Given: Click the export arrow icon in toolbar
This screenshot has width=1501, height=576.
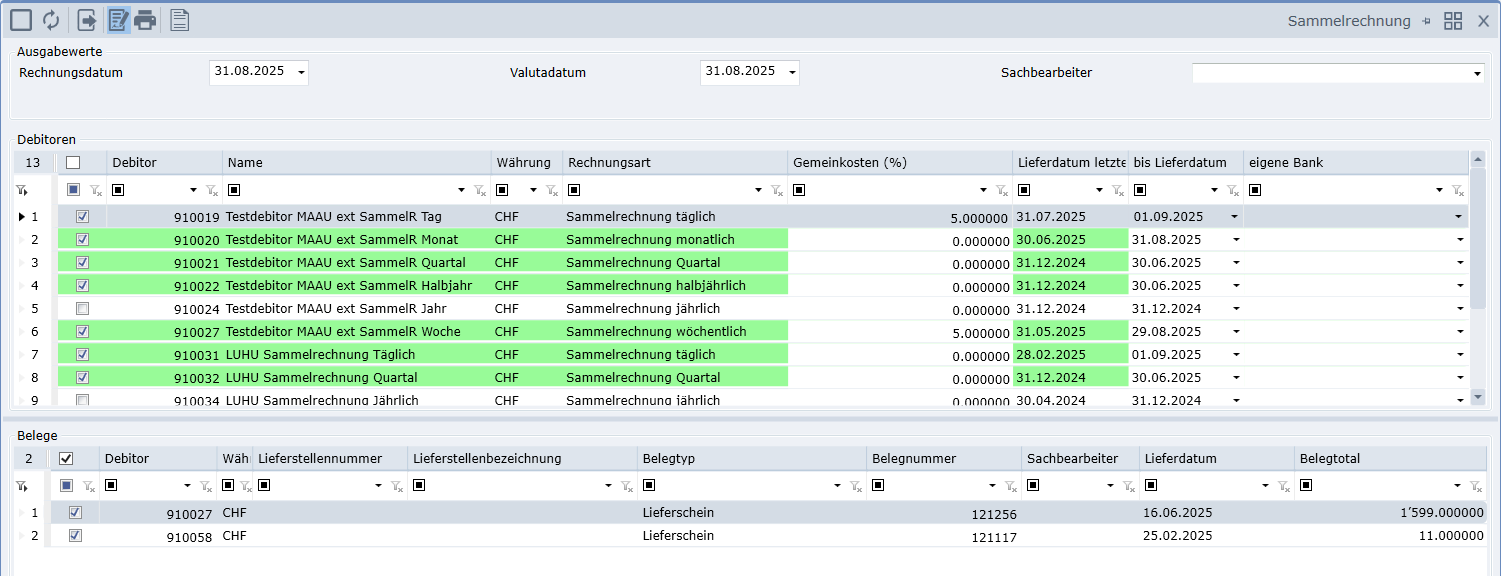Looking at the screenshot, I should coord(88,20).
